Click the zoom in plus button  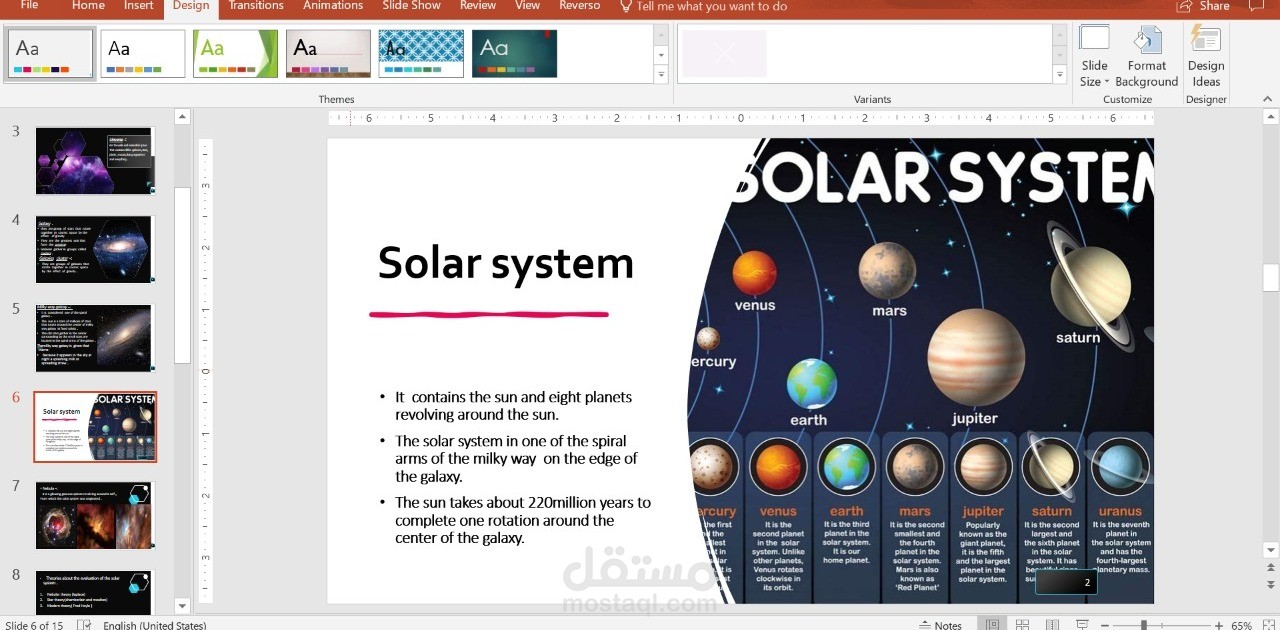[1219, 625]
